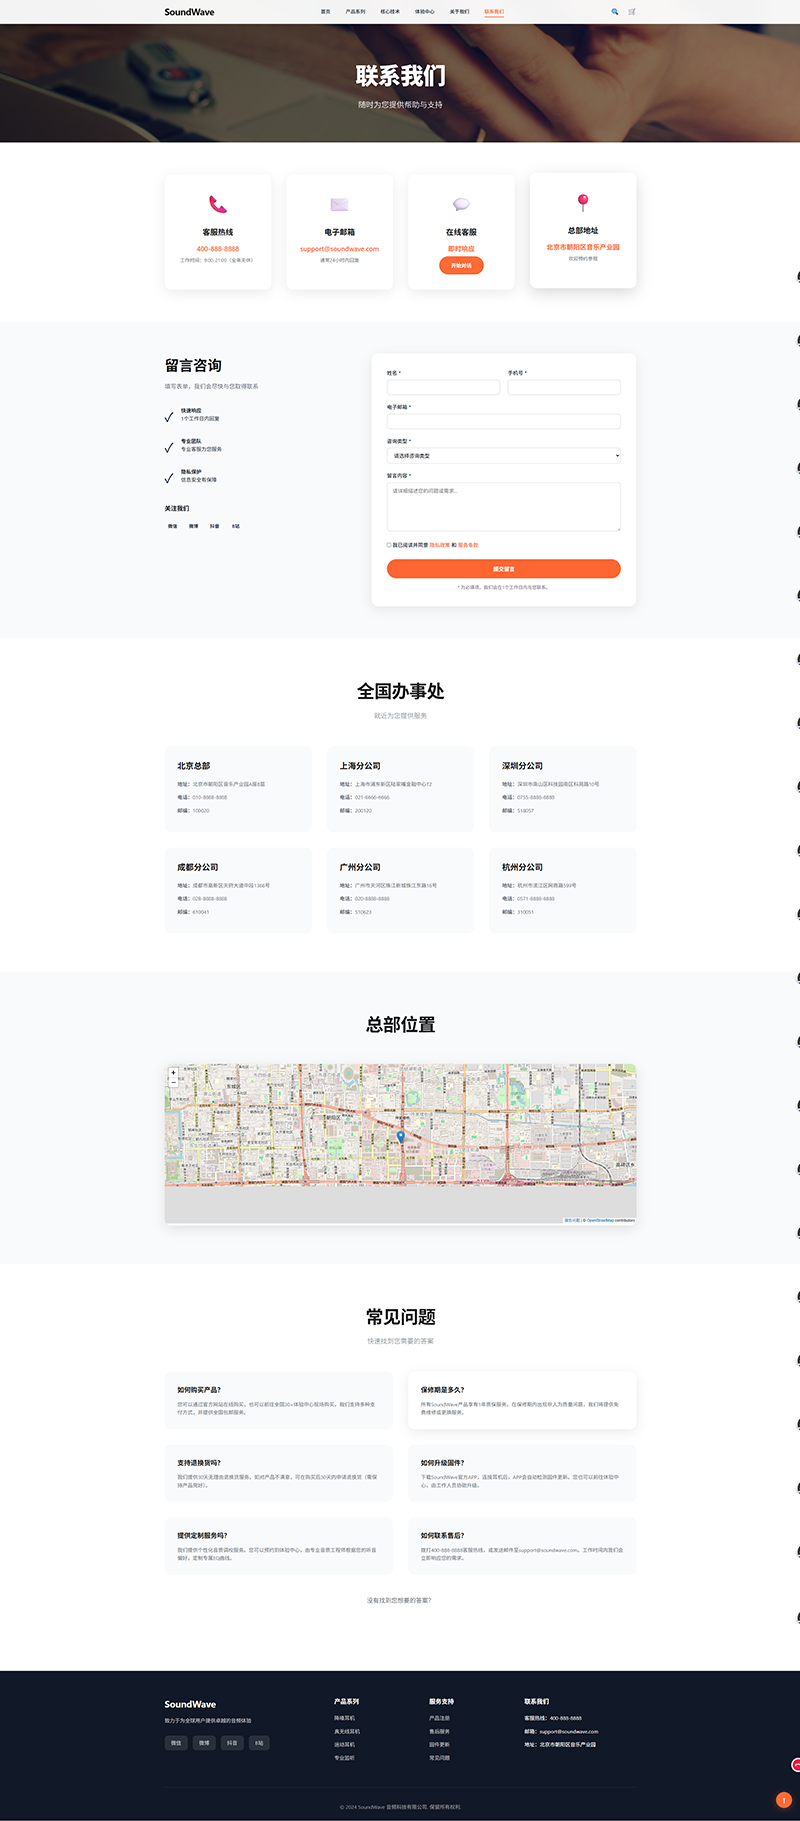Viewport: 800px width, 1821px height.
Task: Click the 提交留言 submit button
Action: tap(503, 569)
